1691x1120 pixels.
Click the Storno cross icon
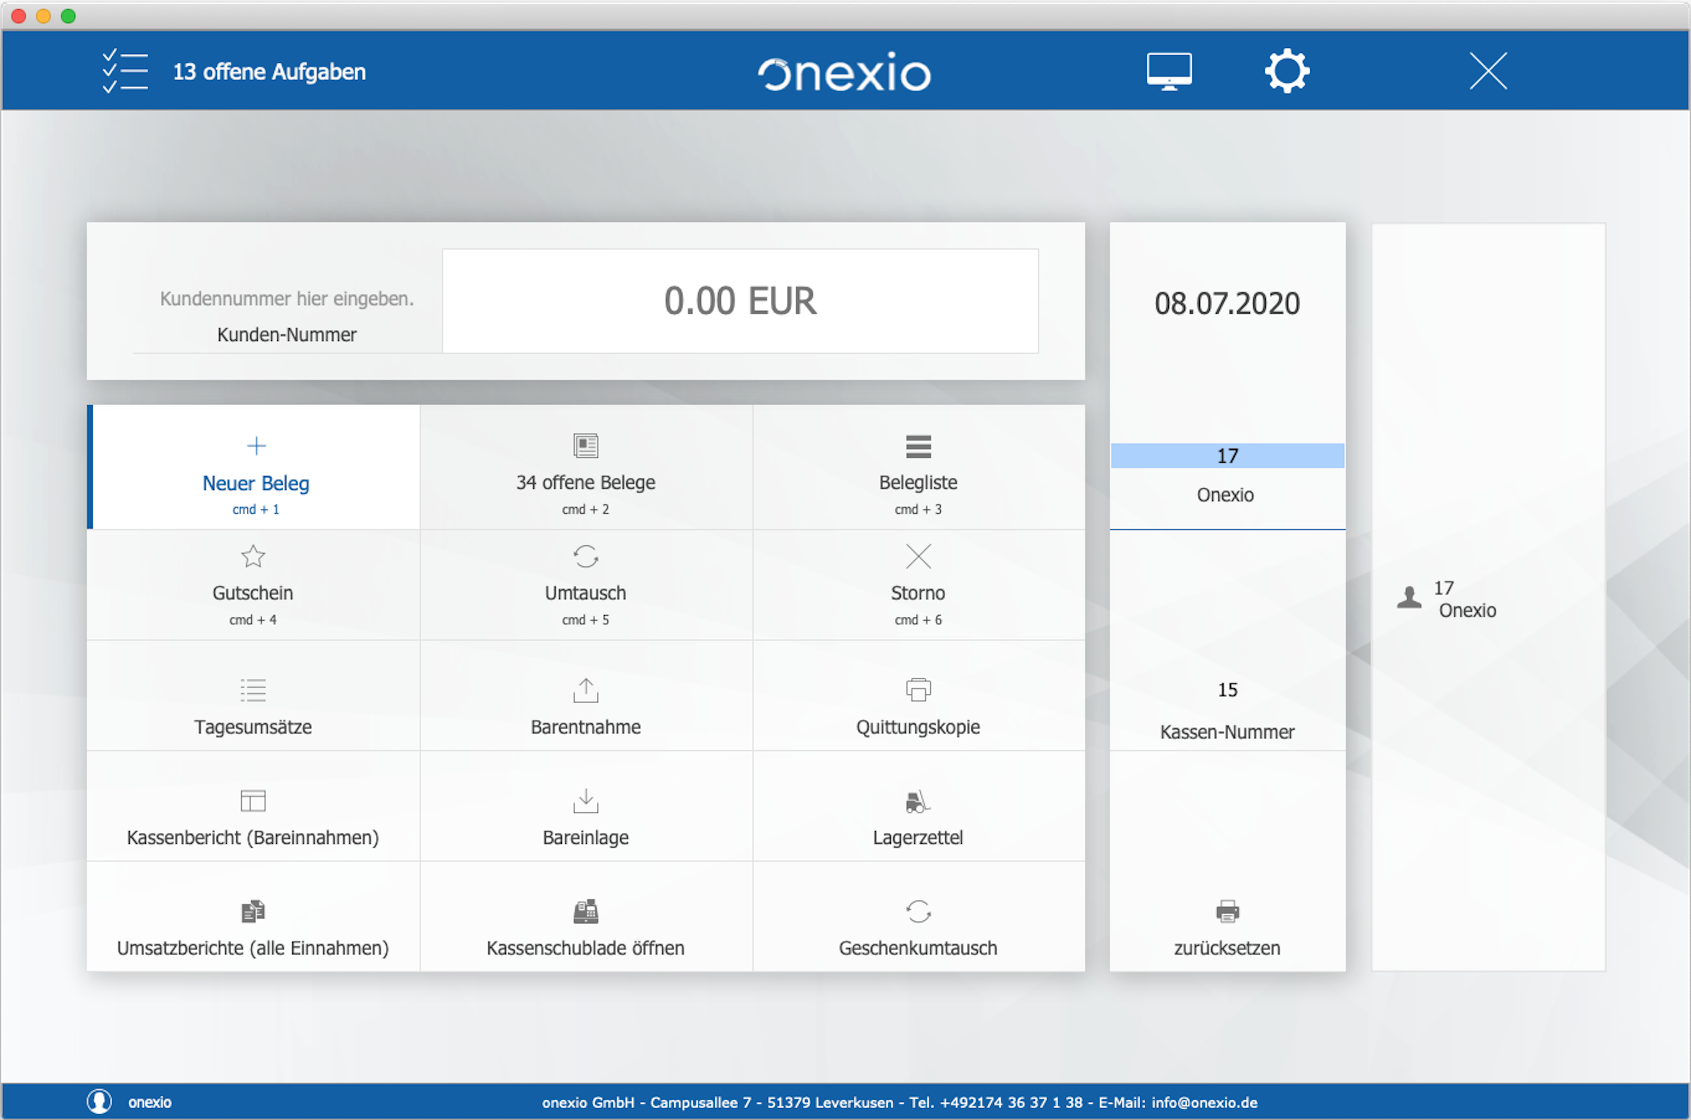[x=918, y=556]
